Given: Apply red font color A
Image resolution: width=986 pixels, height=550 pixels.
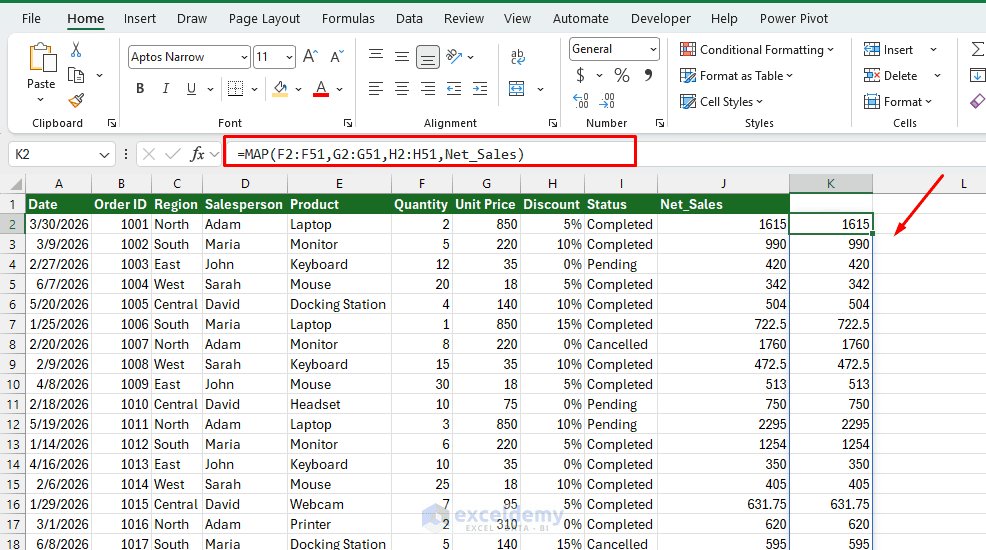Looking at the screenshot, I should 321,89.
